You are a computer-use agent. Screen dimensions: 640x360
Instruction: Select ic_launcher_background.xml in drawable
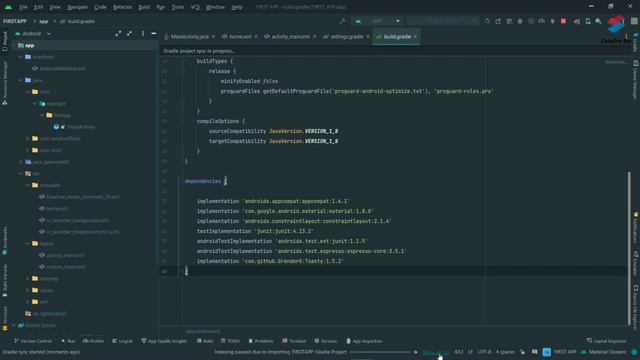(x=73, y=220)
